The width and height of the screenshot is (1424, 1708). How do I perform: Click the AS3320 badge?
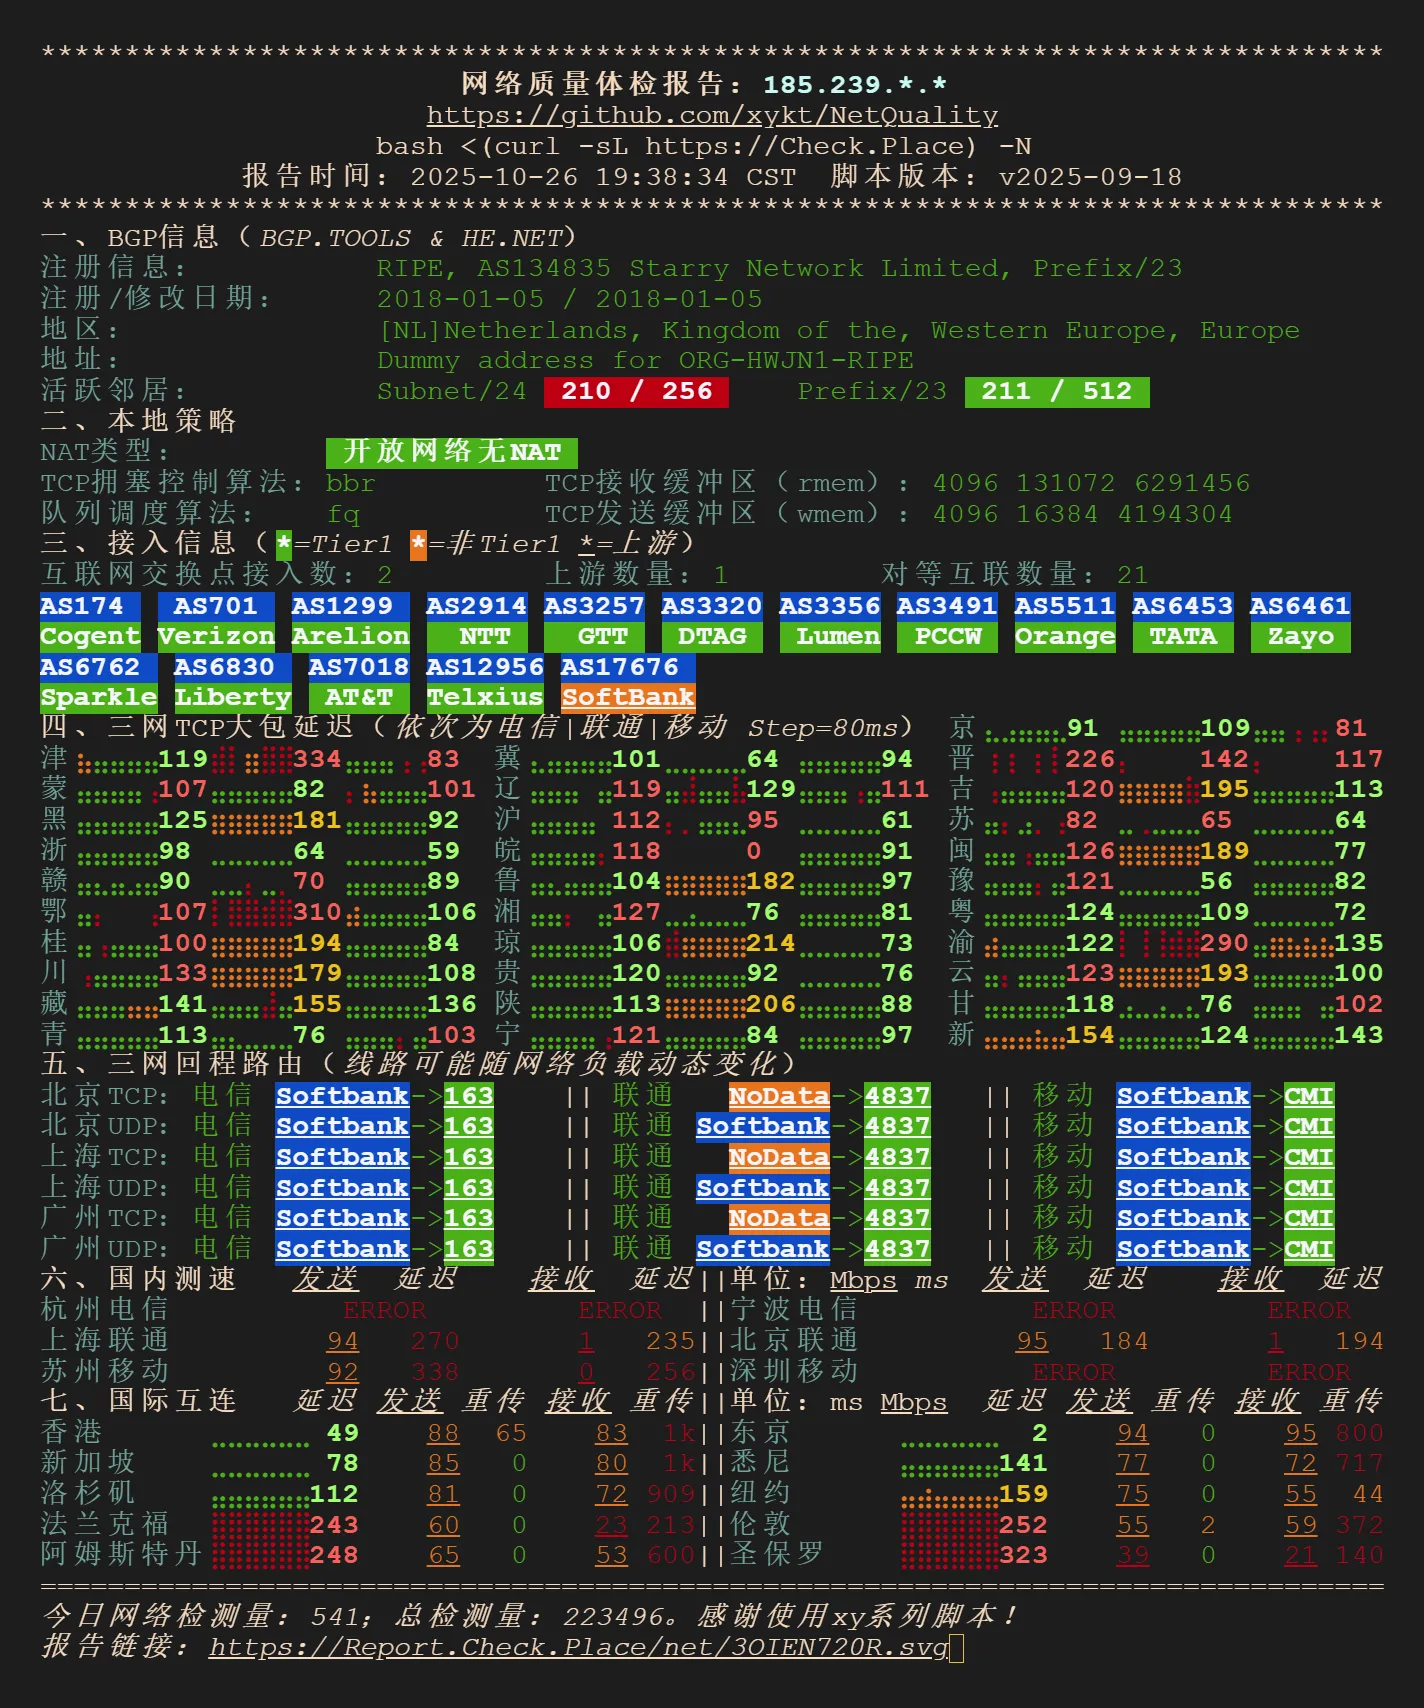712,606
